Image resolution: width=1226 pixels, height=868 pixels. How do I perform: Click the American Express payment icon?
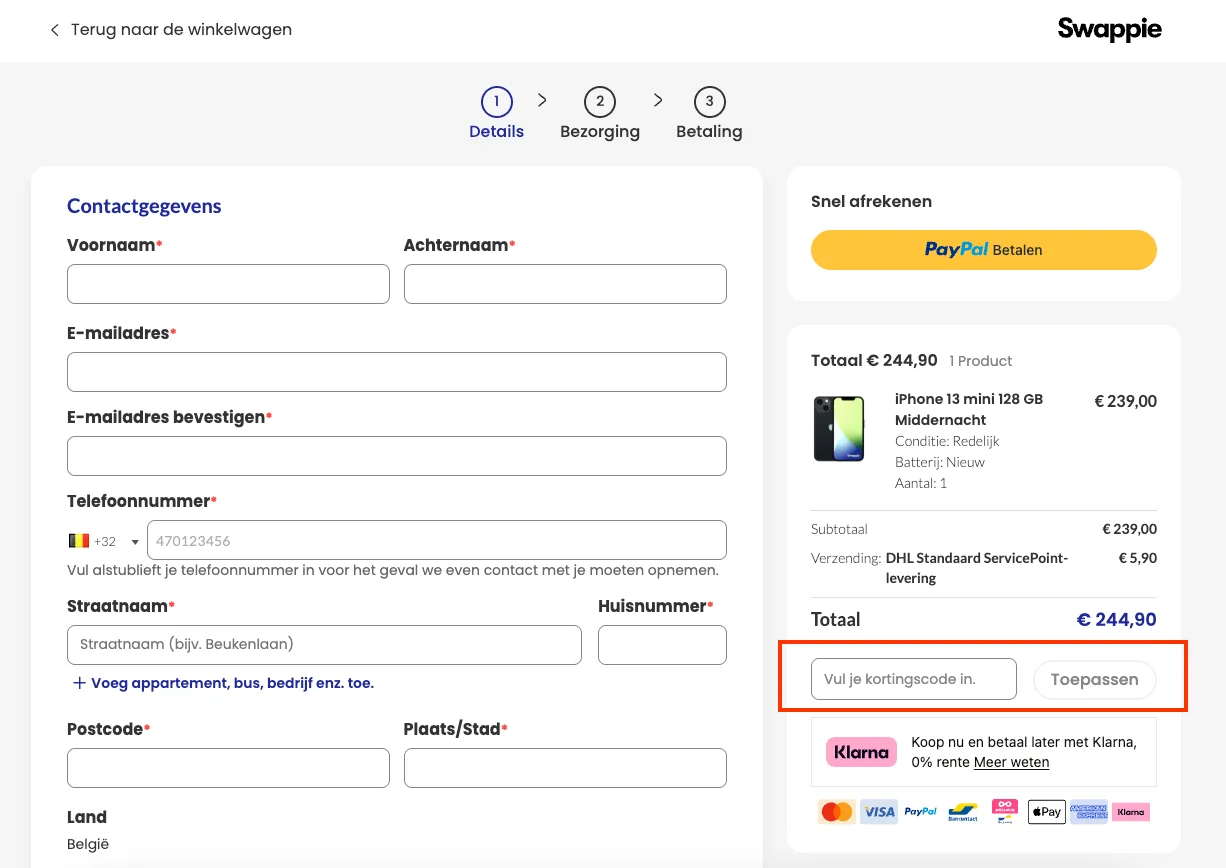click(1088, 812)
